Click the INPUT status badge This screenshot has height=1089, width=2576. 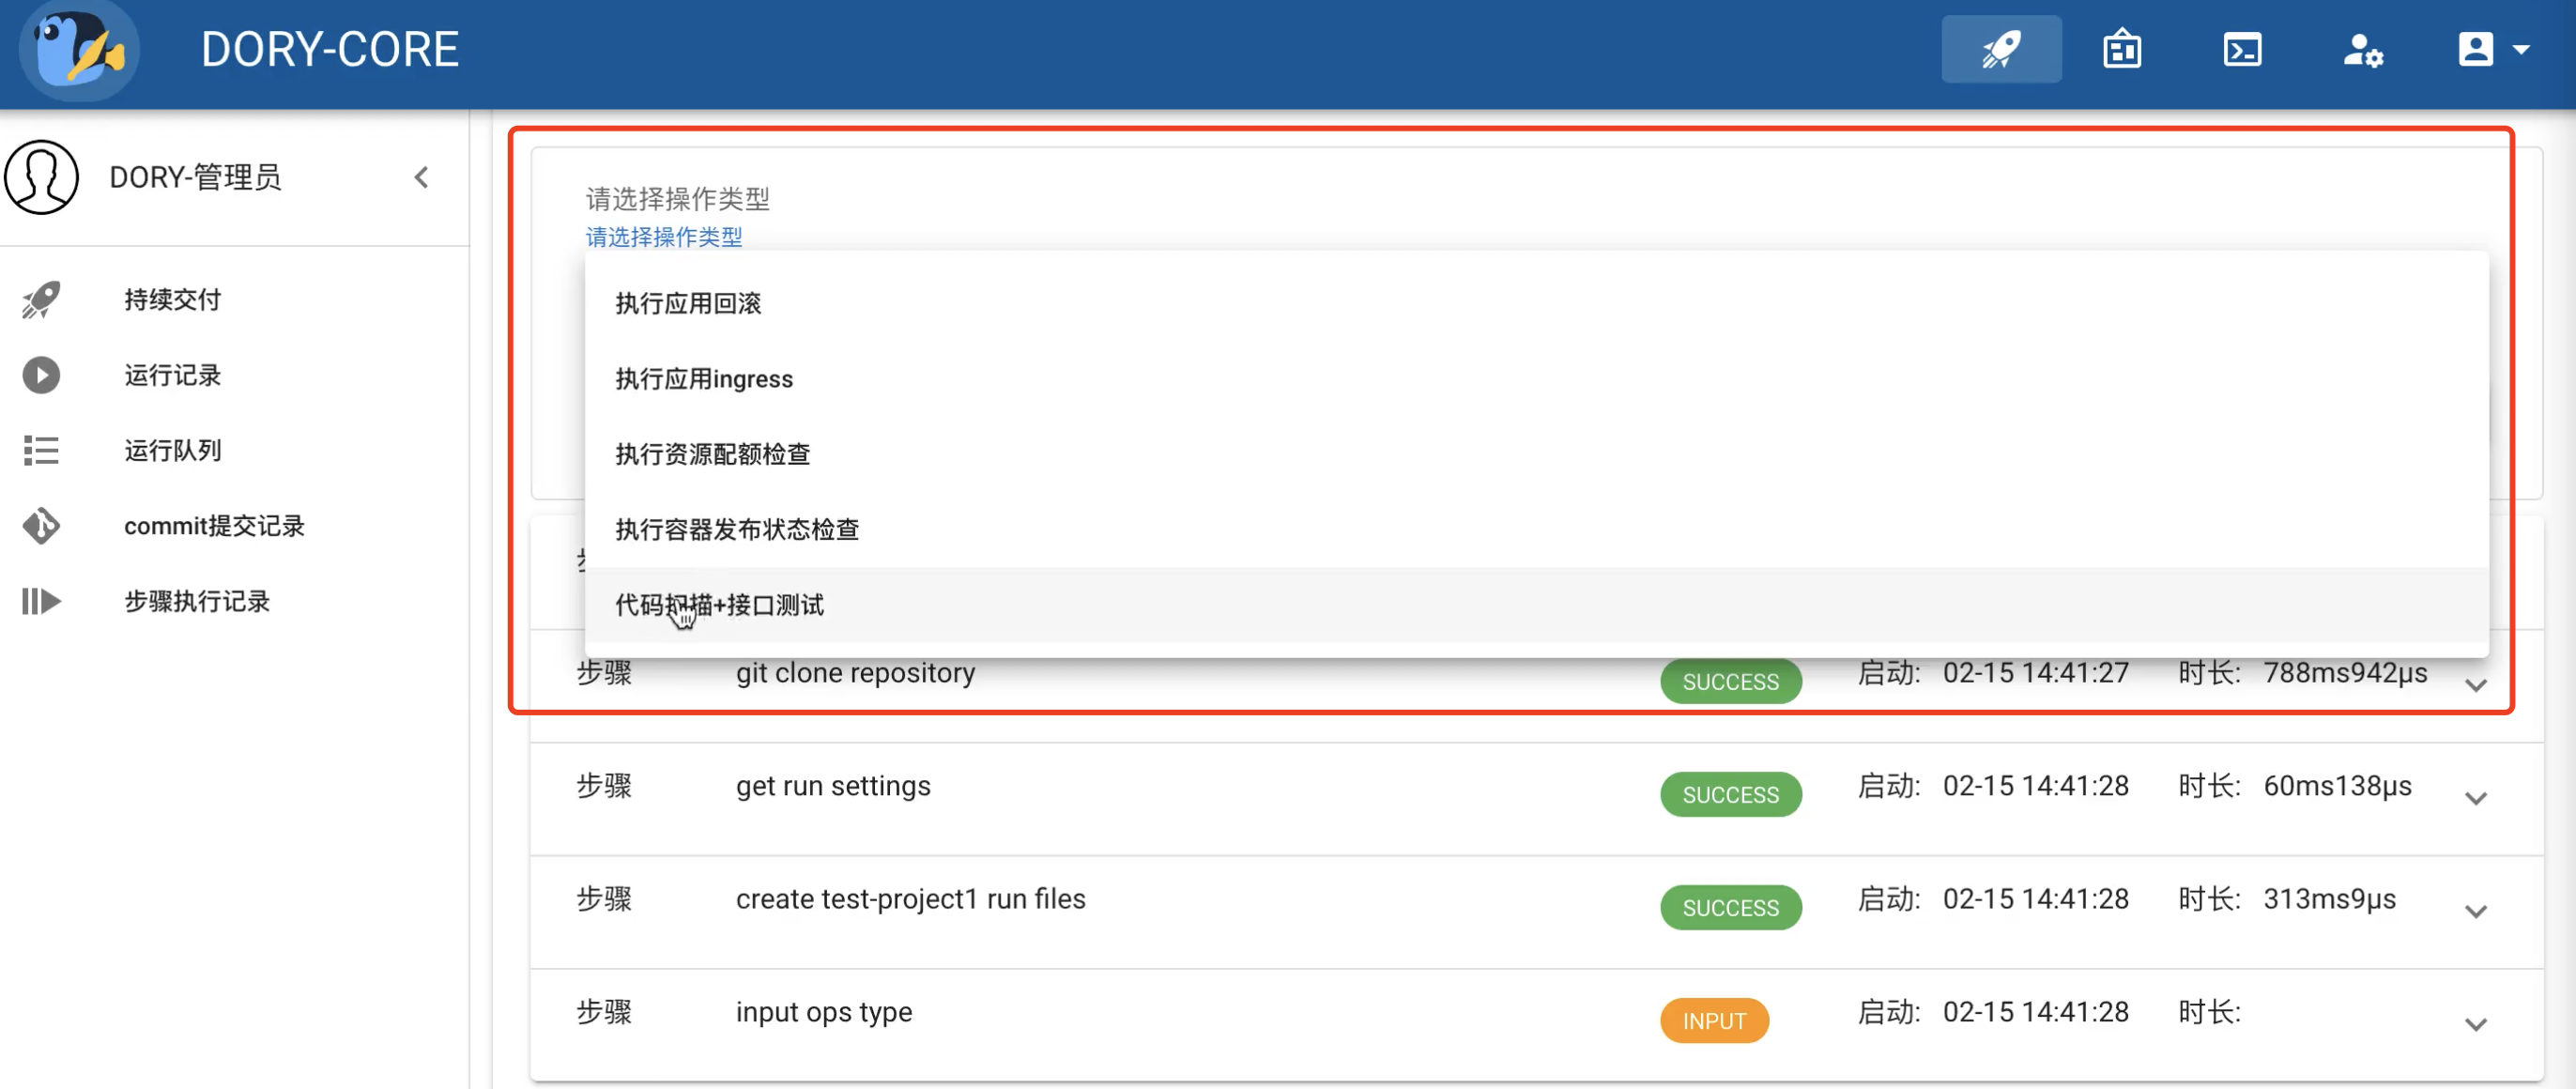[1714, 1021]
